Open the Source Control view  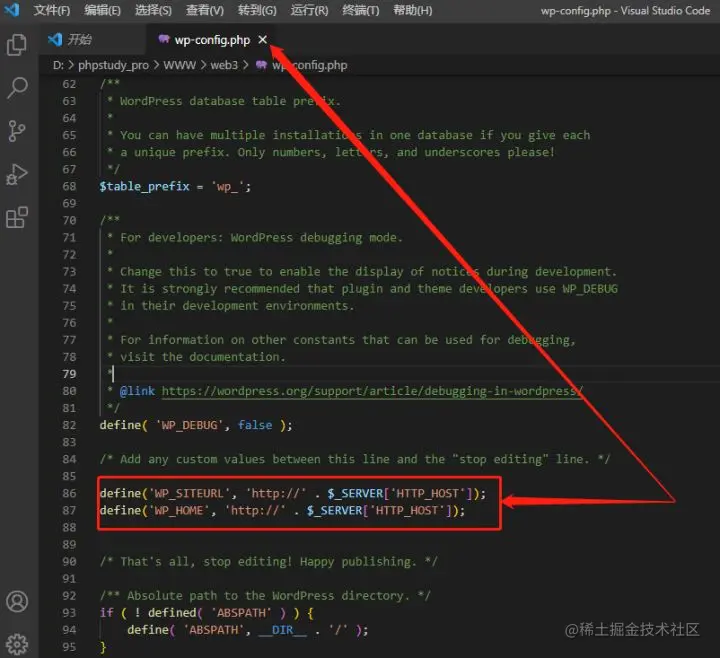(x=17, y=131)
